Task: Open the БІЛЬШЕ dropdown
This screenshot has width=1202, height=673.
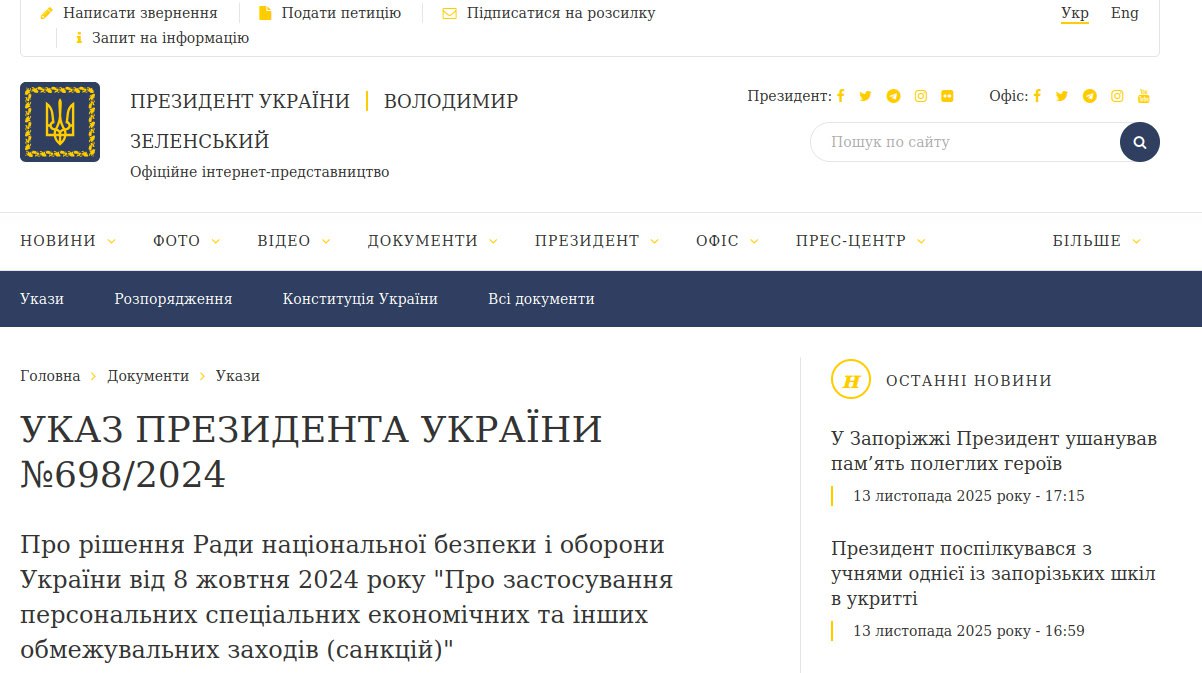Action: click(1089, 240)
